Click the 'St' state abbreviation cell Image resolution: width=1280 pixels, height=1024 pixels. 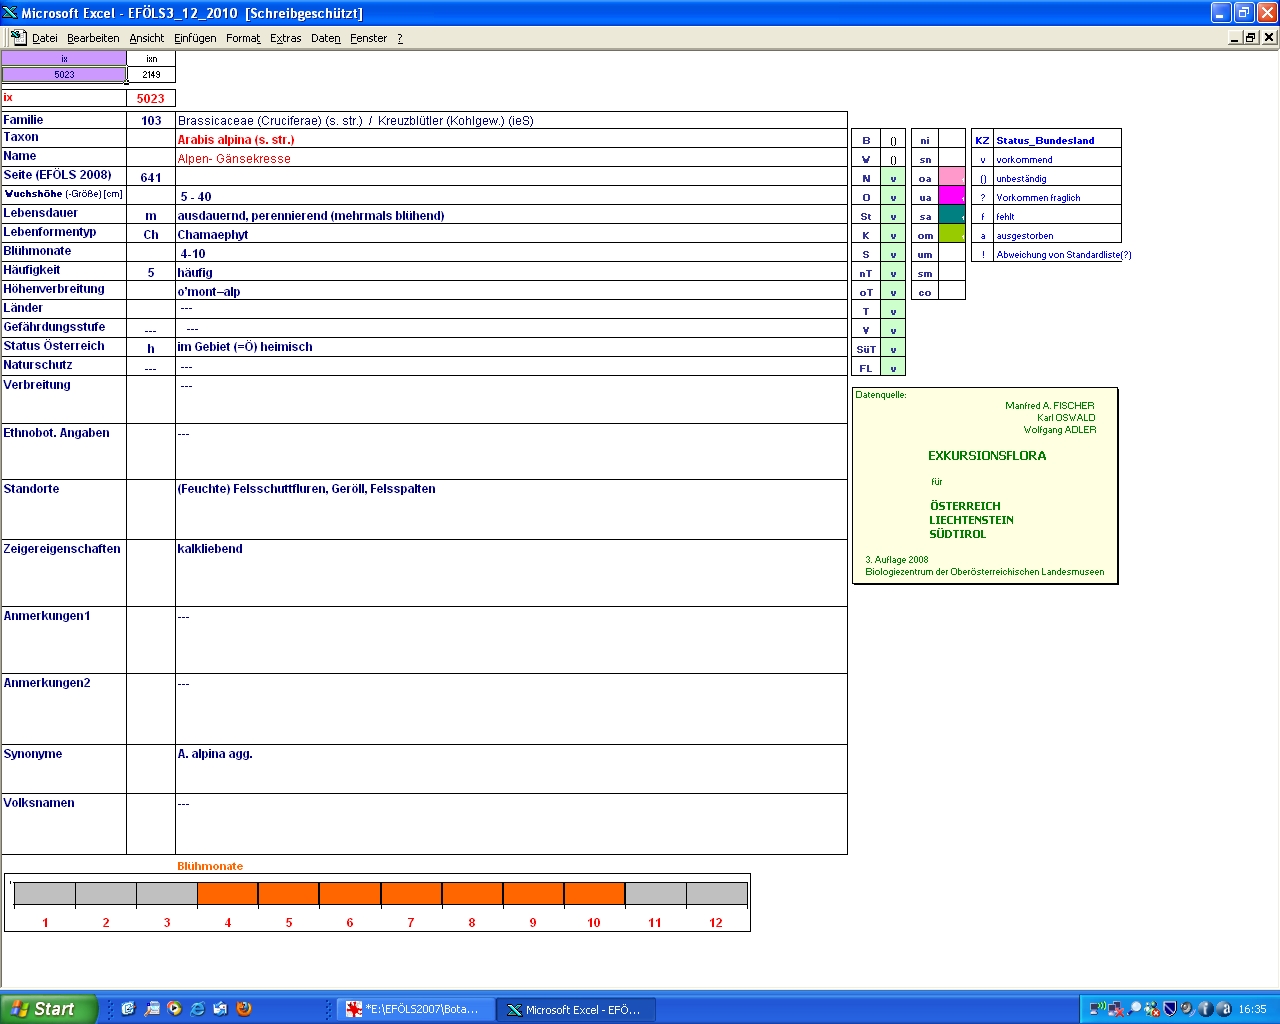(866, 216)
